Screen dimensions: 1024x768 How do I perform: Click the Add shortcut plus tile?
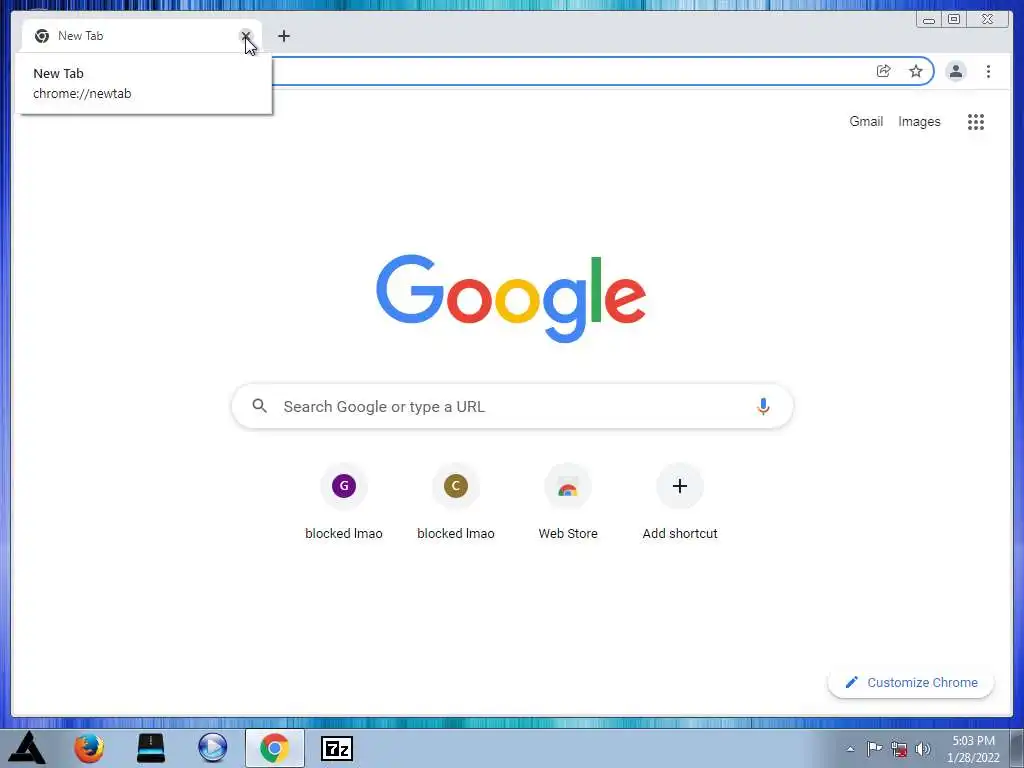(x=680, y=503)
